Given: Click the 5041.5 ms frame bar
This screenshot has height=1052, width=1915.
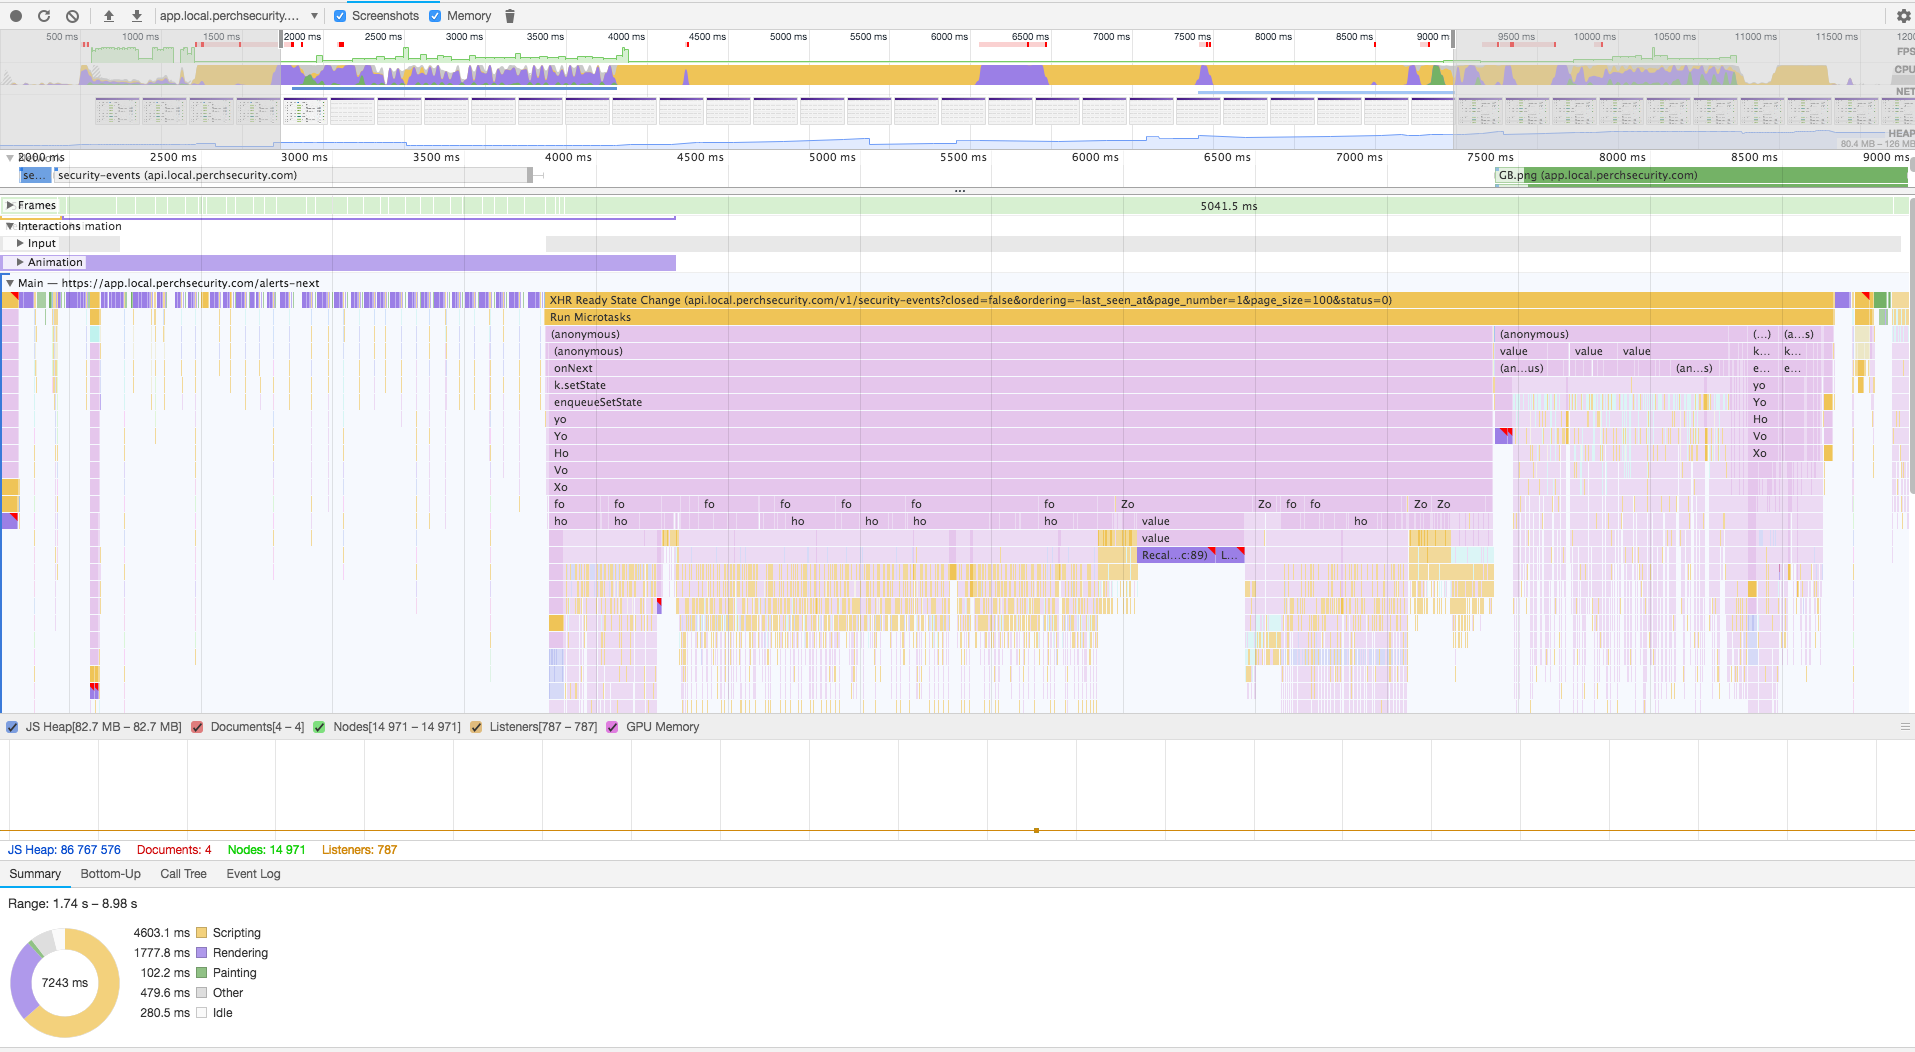Looking at the screenshot, I should [x=1229, y=206].
